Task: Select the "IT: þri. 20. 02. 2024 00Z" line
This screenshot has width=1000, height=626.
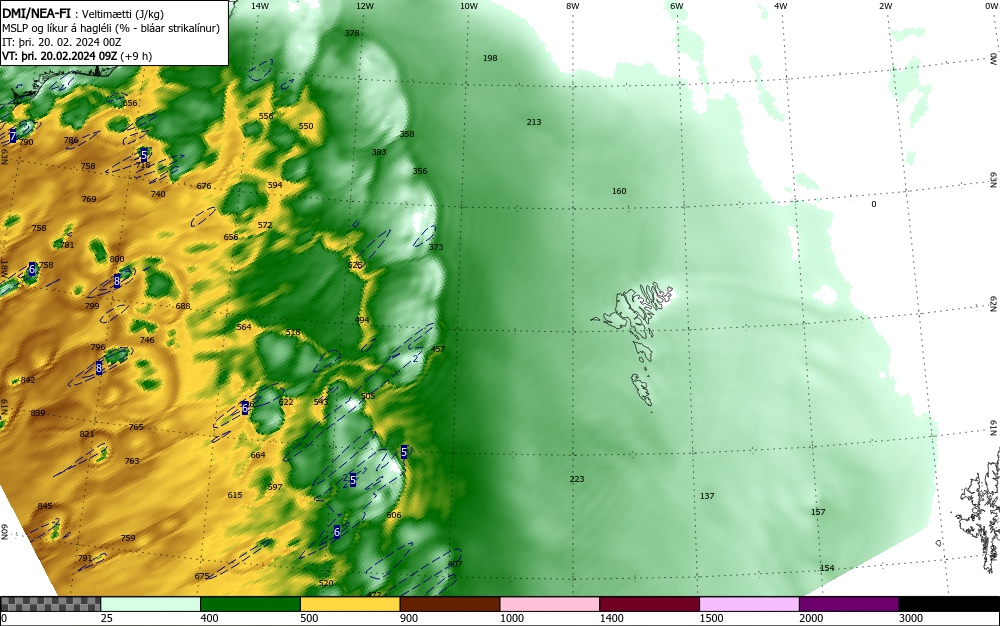Action: 61,42
